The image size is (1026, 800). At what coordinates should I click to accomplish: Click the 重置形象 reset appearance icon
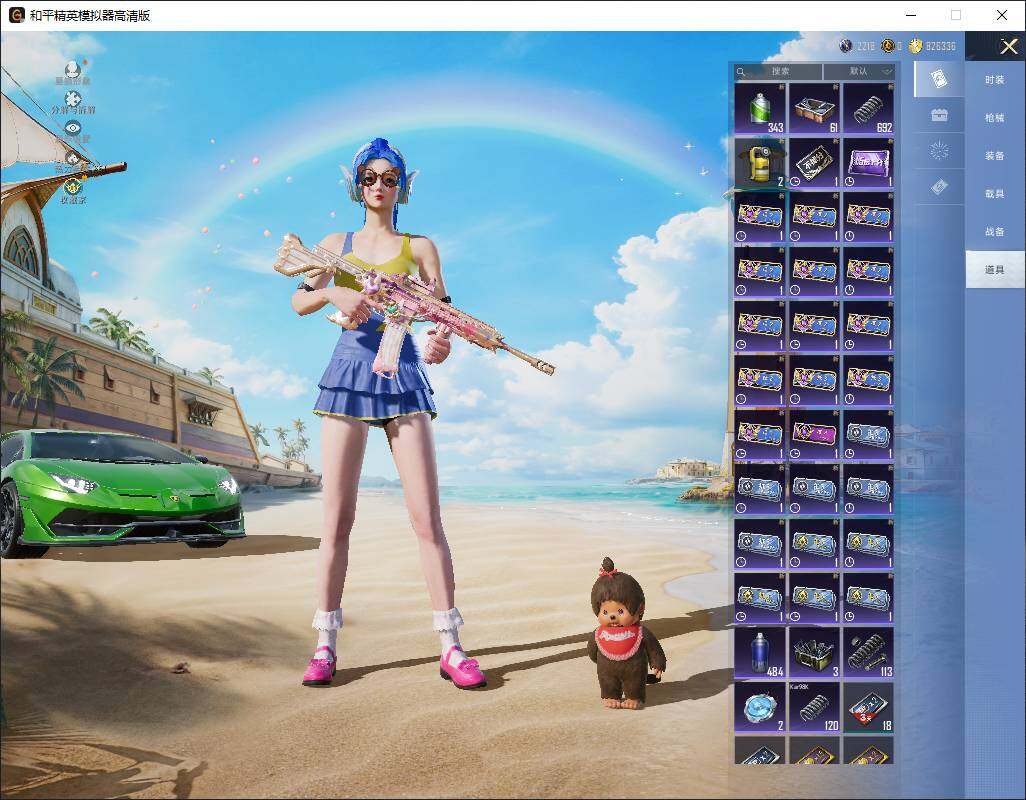pyautogui.click(x=73, y=69)
